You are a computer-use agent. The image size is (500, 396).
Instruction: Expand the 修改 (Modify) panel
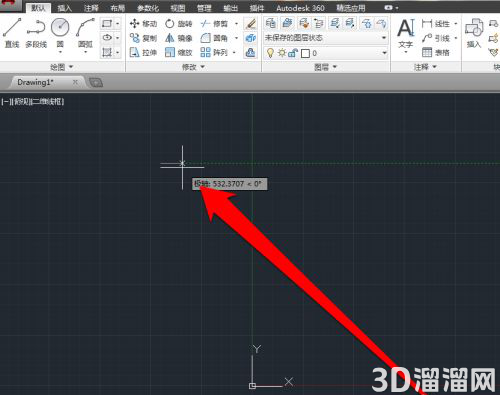(193, 67)
